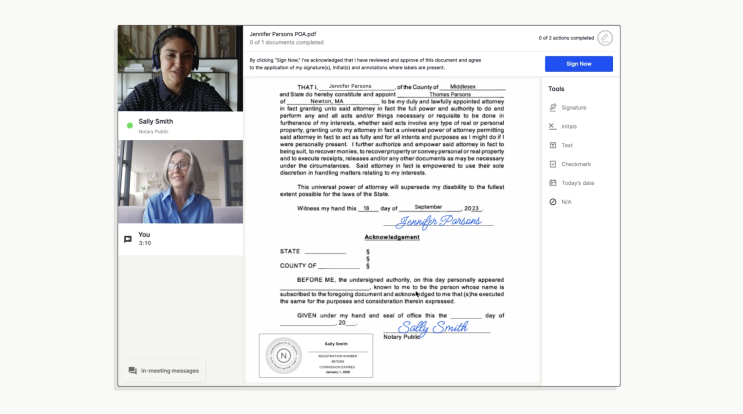The height and width of the screenshot is (414, 743).
Task: Click the 'Middlesex' county entry
Action: coord(462,87)
